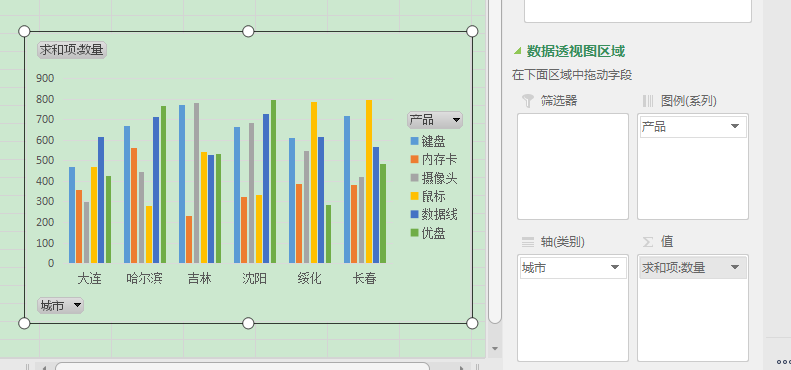Click the 优盘 legend label
Image resolution: width=791 pixels, height=370 pixels.
coord(433,233)
